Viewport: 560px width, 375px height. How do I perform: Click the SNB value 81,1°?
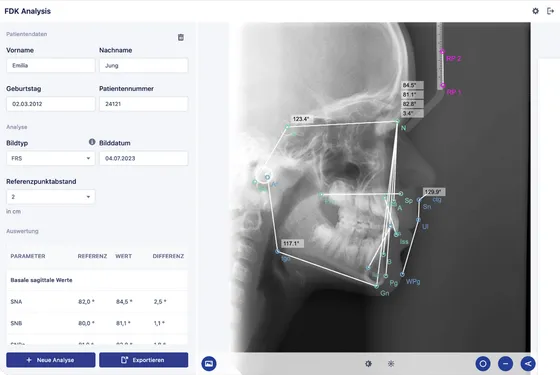pos(123,323)
